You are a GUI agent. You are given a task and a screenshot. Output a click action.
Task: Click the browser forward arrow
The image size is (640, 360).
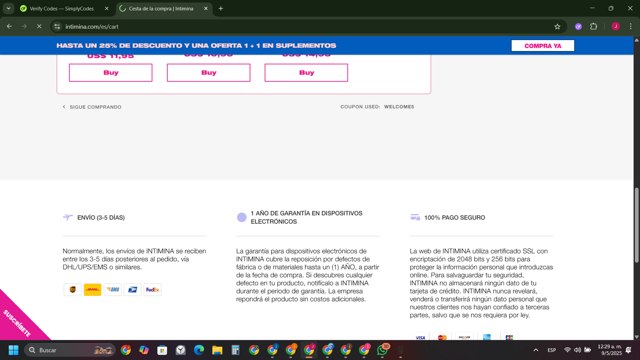(x=24, y=27)
